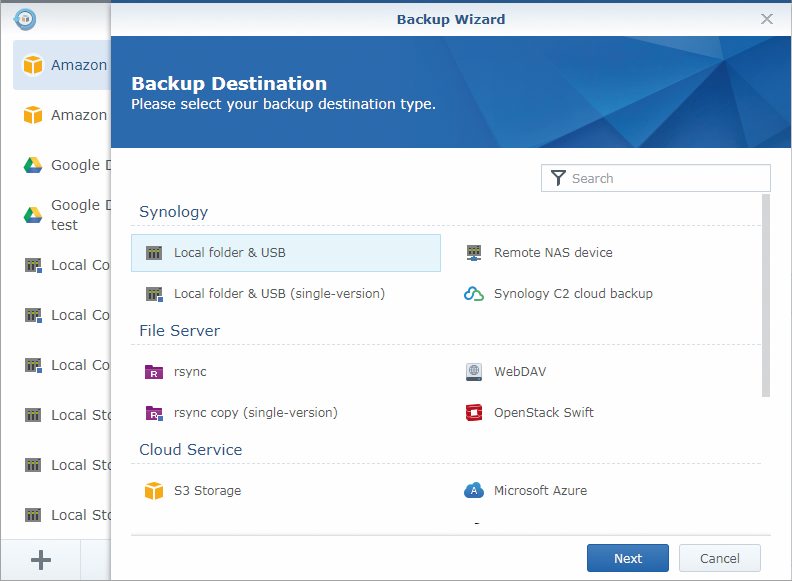This screenshot has width=792, height=581.
Task: Select the third Local Co task
Action: tap(61, 365)
